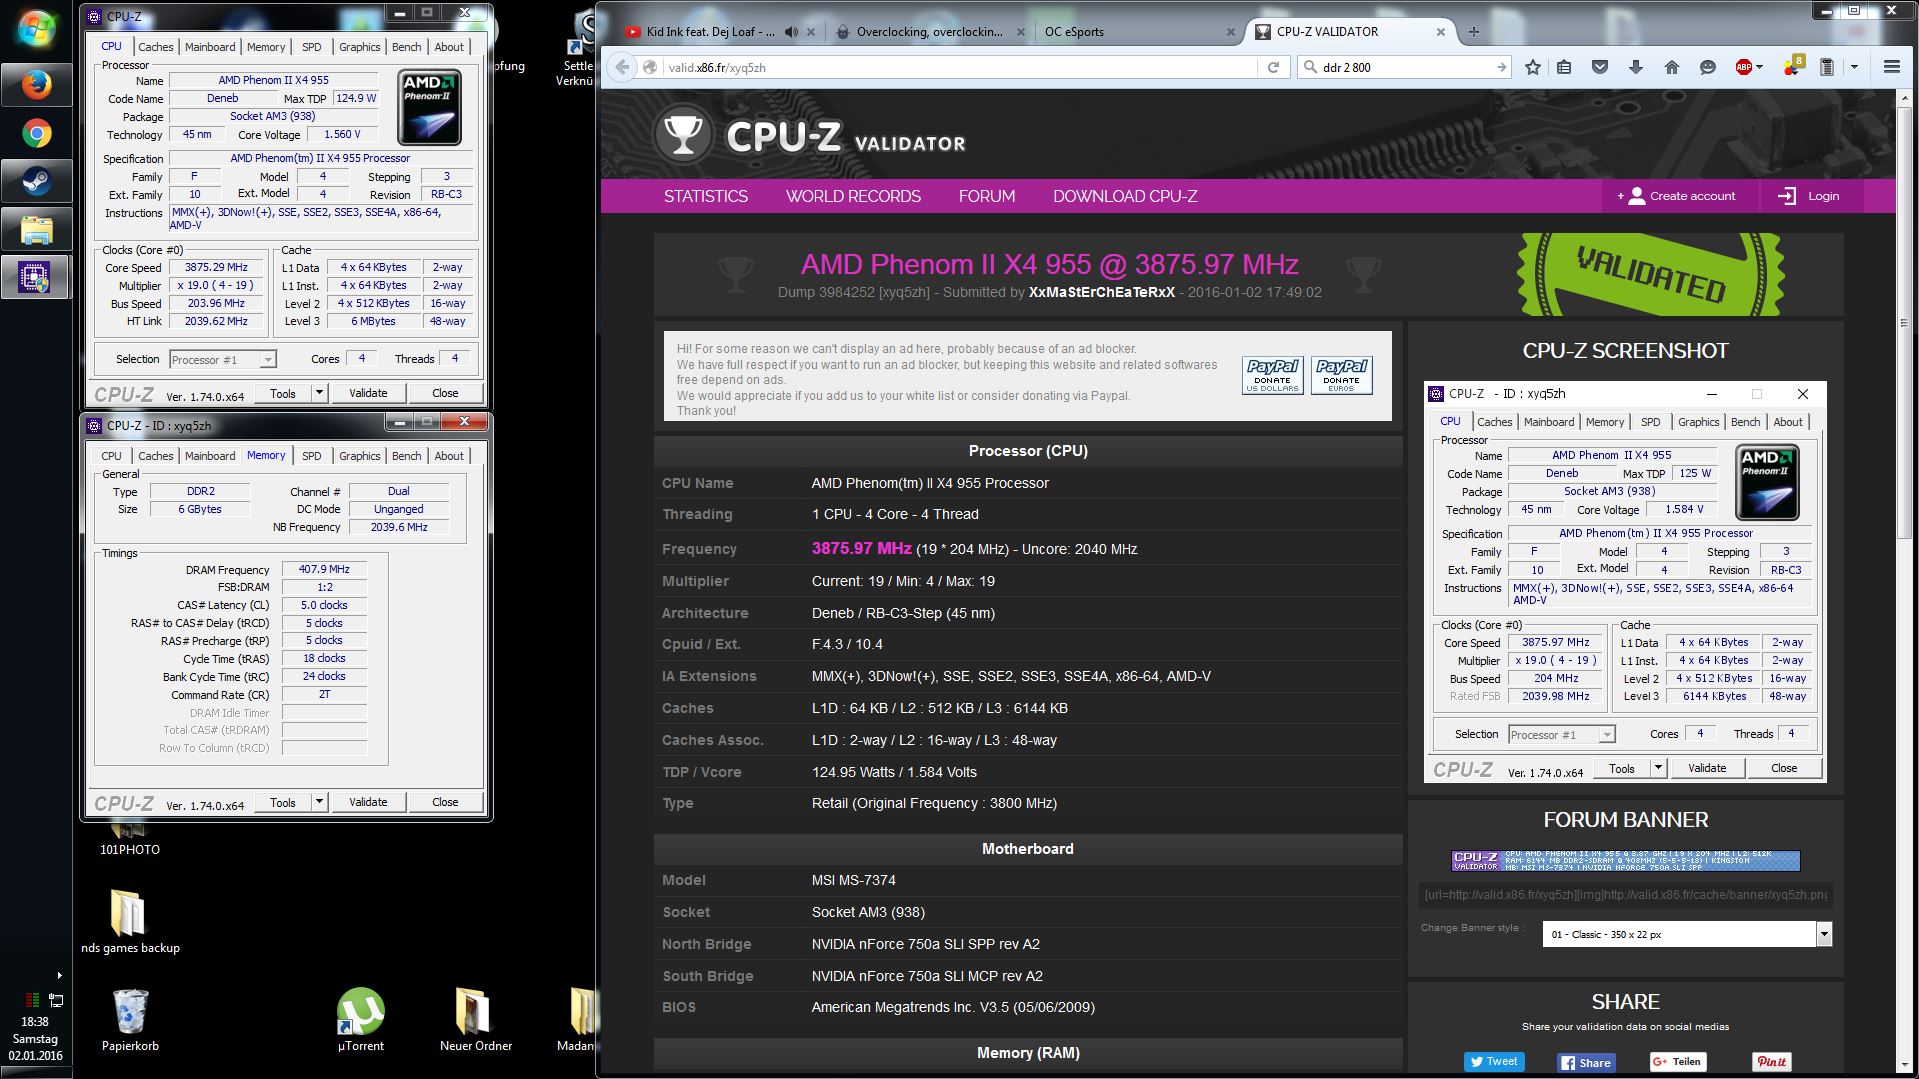The image size is (1919, 1079).
Task: Share validation via Tweet button
Action: [1494, 1062]
